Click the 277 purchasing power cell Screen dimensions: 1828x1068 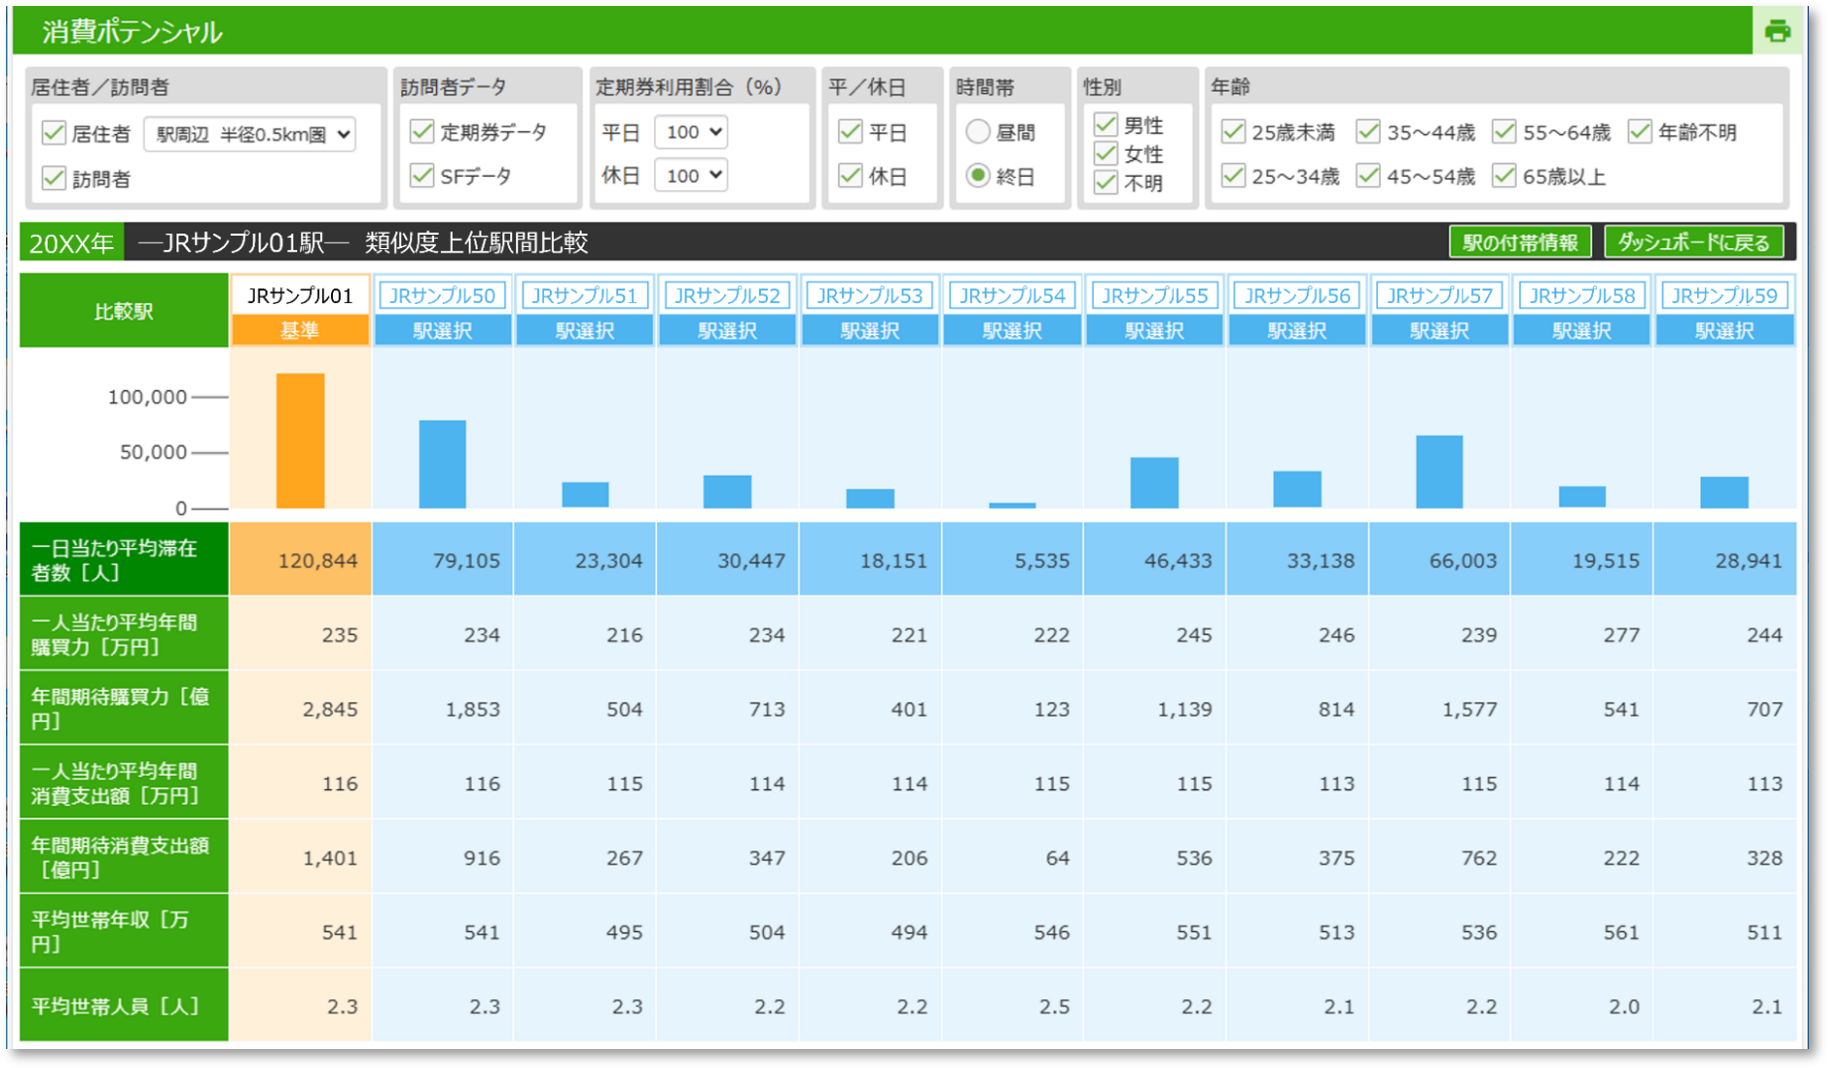click(x=1582, y=634)
